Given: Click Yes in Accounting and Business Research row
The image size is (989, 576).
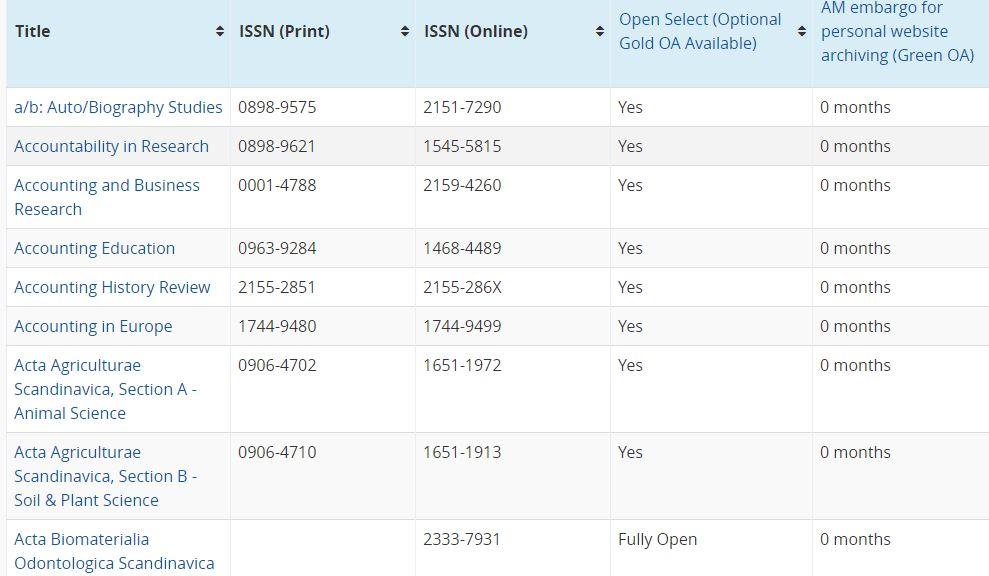Looking at the screenshot, I should [x=630, y=185].
